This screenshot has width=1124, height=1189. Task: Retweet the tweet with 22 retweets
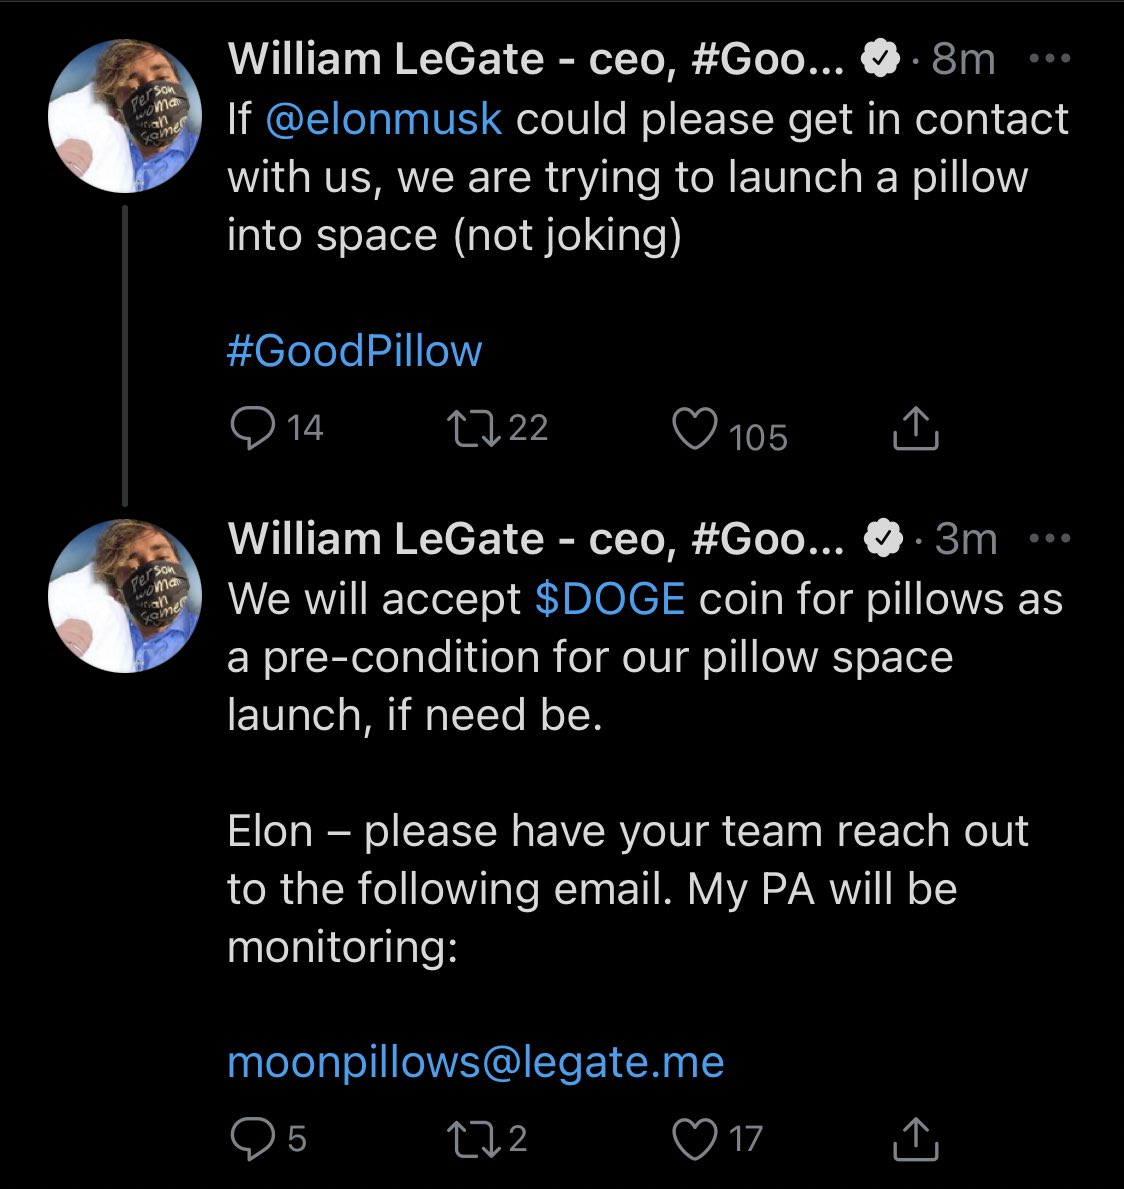[473, 428]
